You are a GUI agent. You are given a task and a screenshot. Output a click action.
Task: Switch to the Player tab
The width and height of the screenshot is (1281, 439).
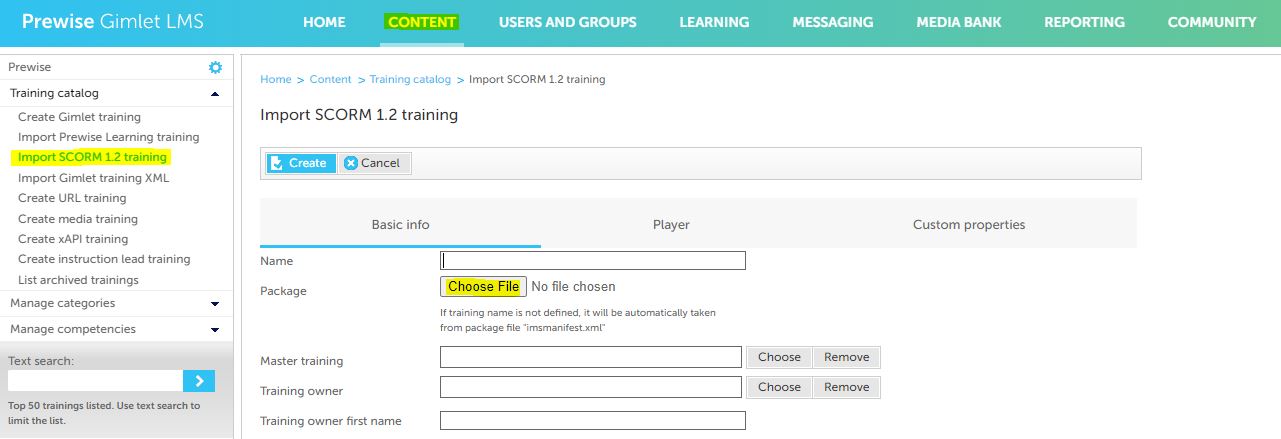point(671,224)
